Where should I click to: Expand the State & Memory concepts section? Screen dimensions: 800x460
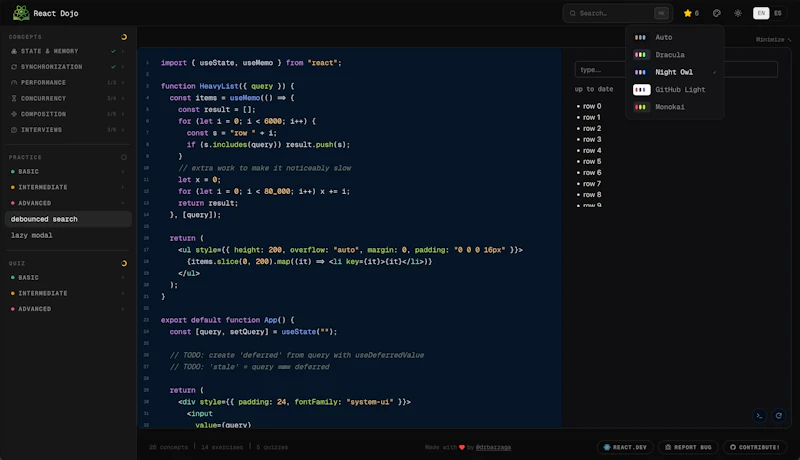[x=67, y=51]
